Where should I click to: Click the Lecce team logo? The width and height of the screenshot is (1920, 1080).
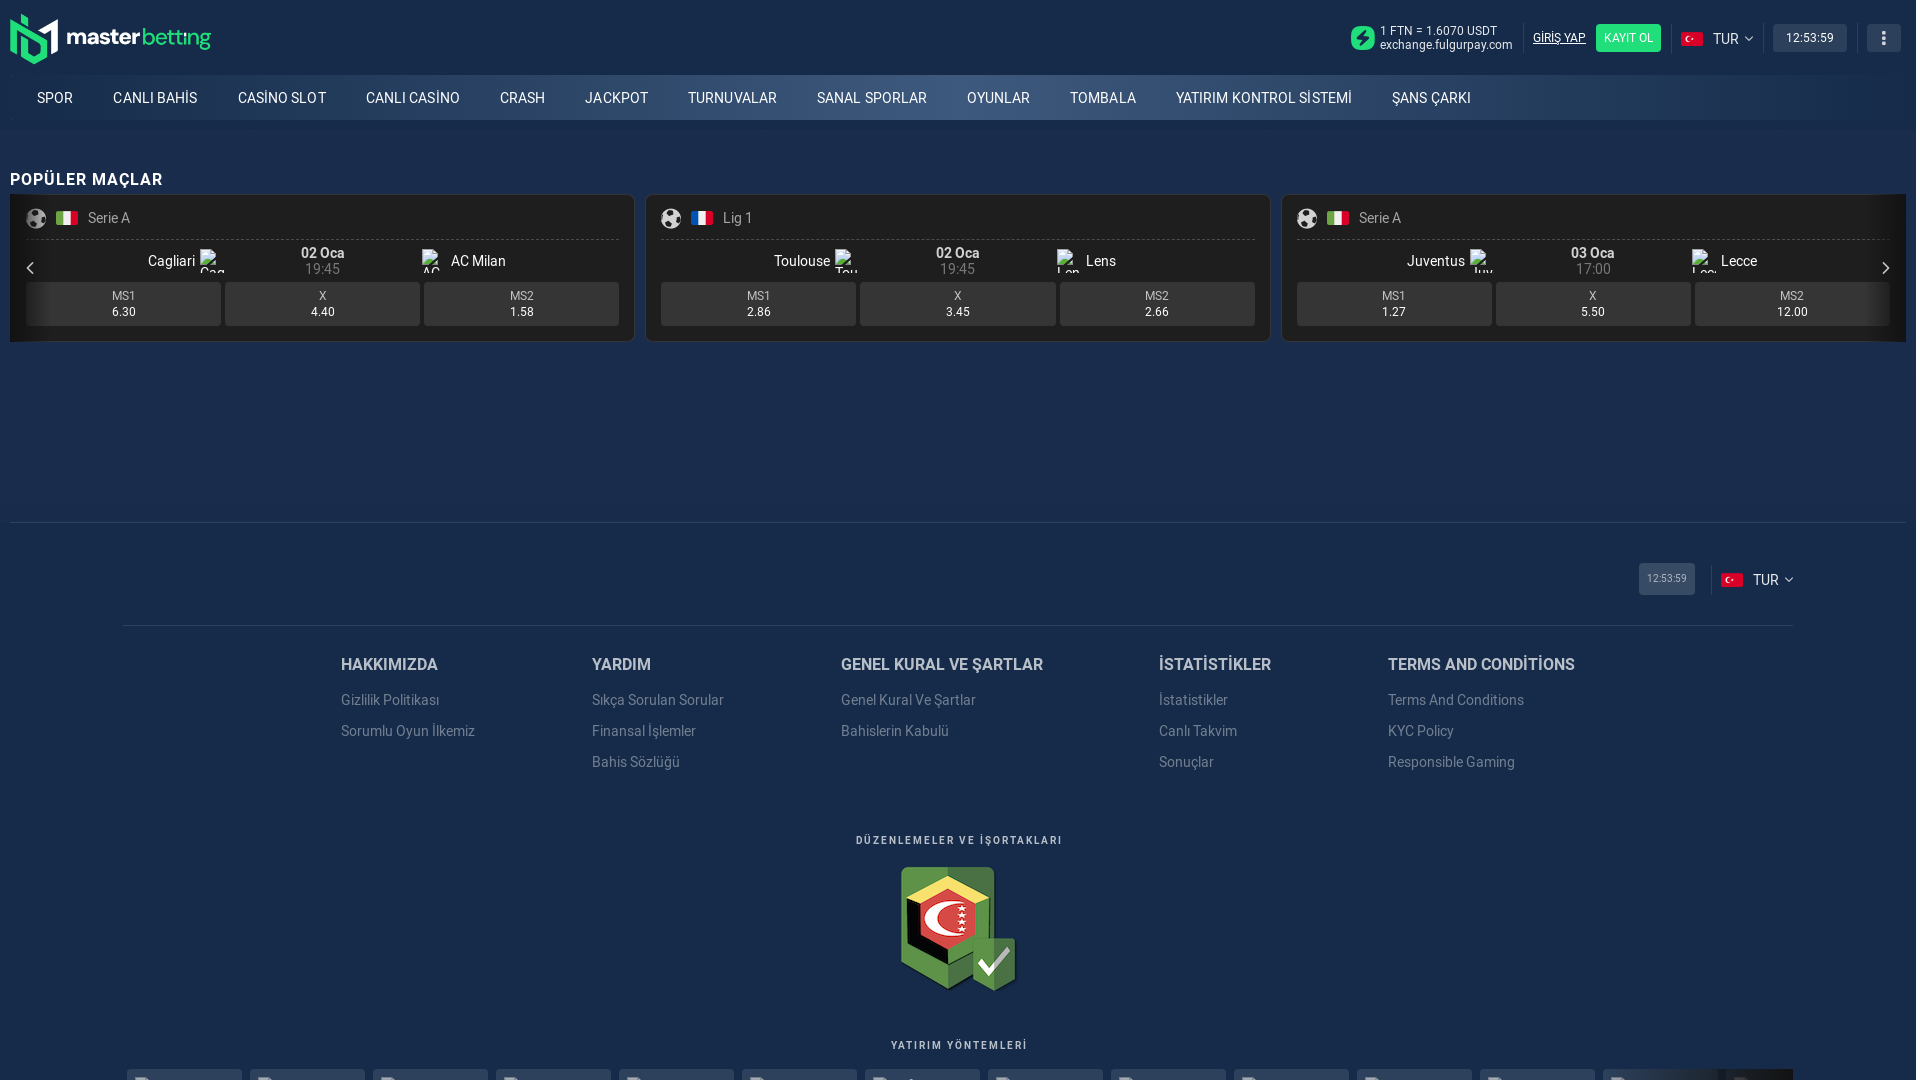1704,261
